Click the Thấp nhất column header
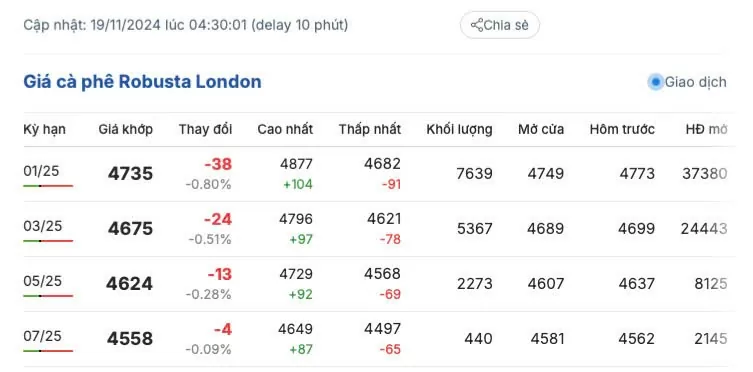This screenshot has height=372, width=753. 369,129
